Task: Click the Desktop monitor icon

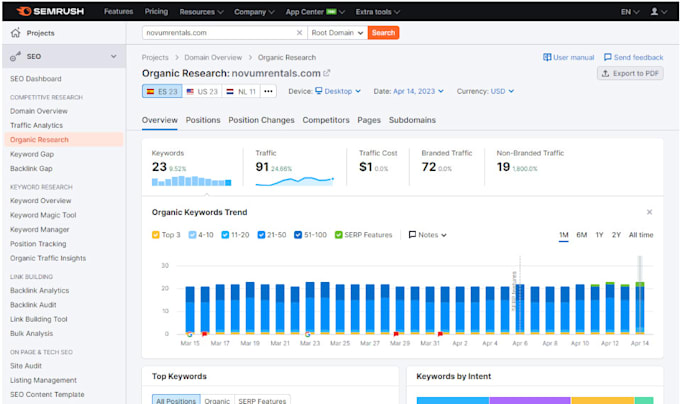Action: (x=319, y=91)
